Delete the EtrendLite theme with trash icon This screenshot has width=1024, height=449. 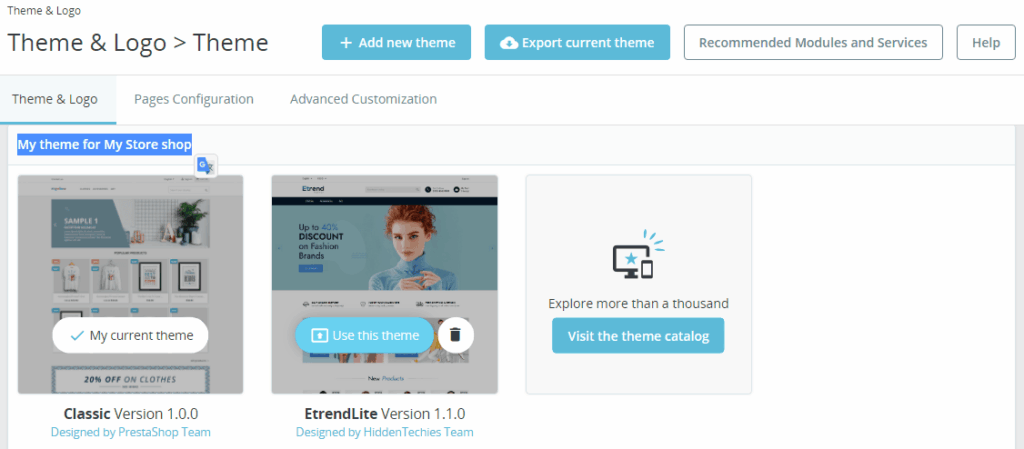click(x=455, y=335)
